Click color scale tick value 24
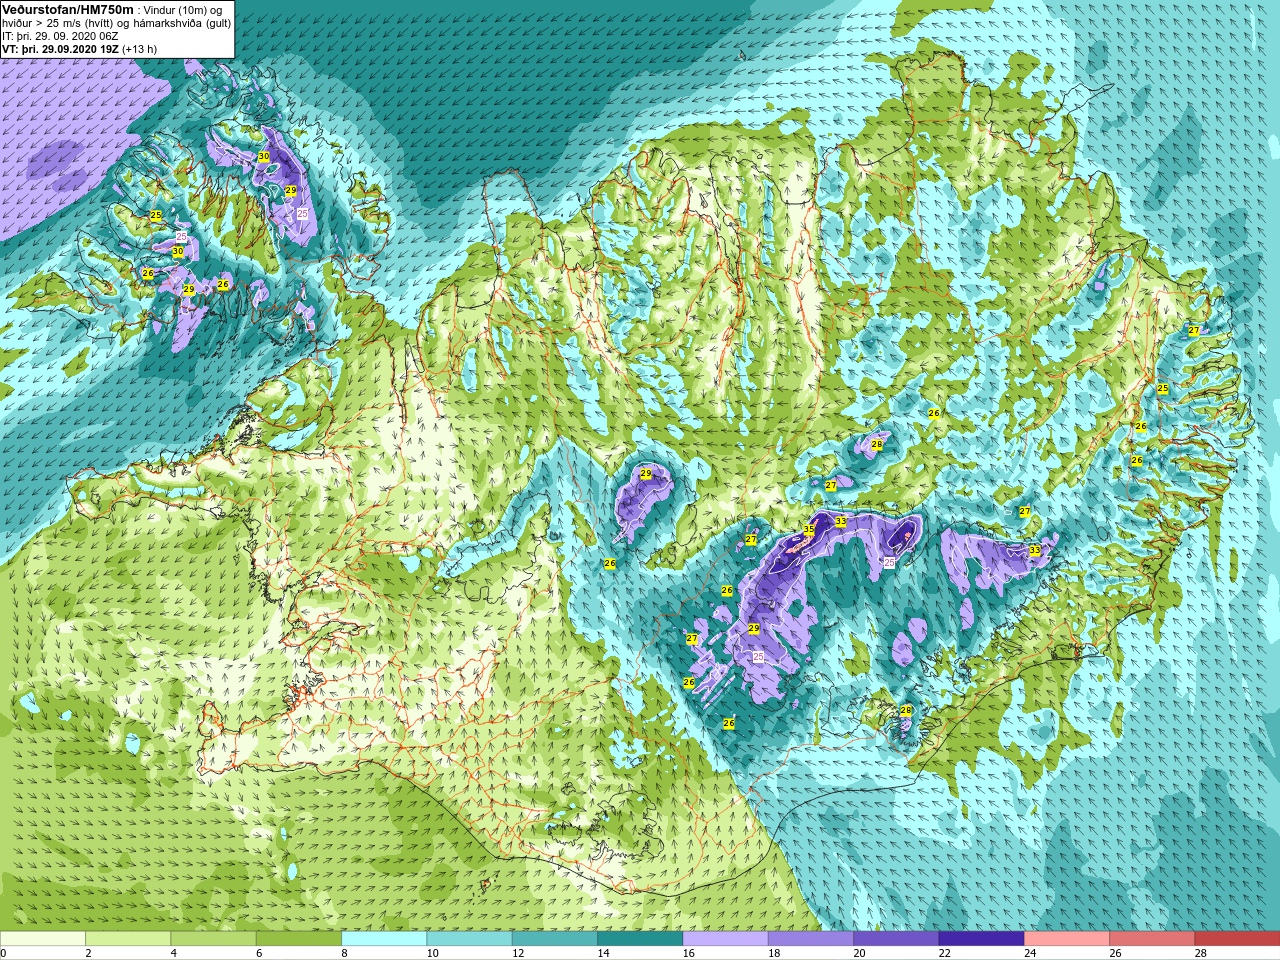This screenshot has width=1280, height=960. [x=1030, y=953]
